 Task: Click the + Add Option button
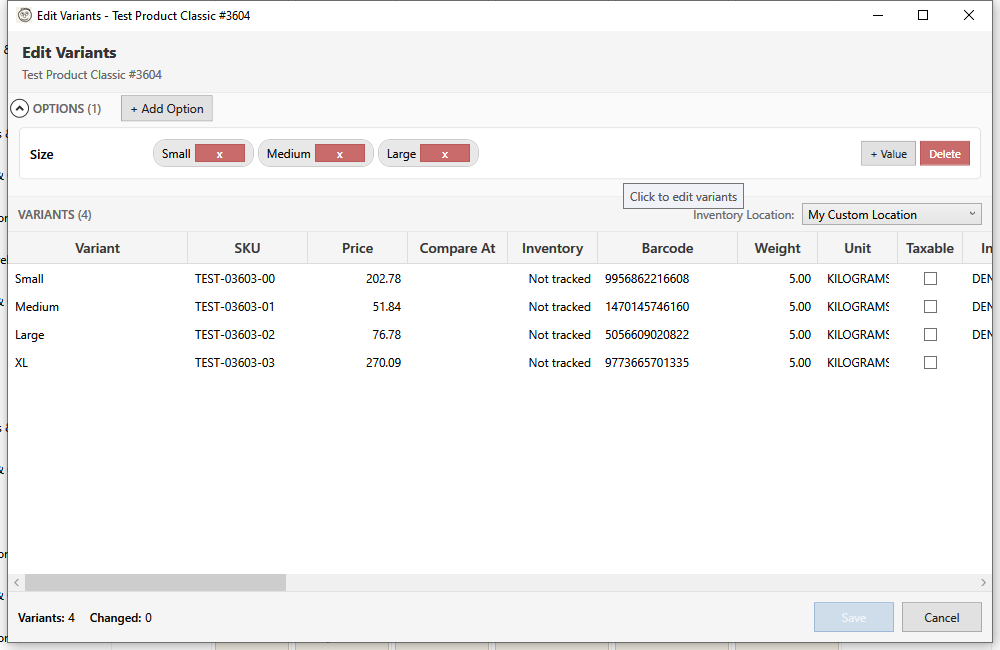pyautogui.click(x=166, y=108)
